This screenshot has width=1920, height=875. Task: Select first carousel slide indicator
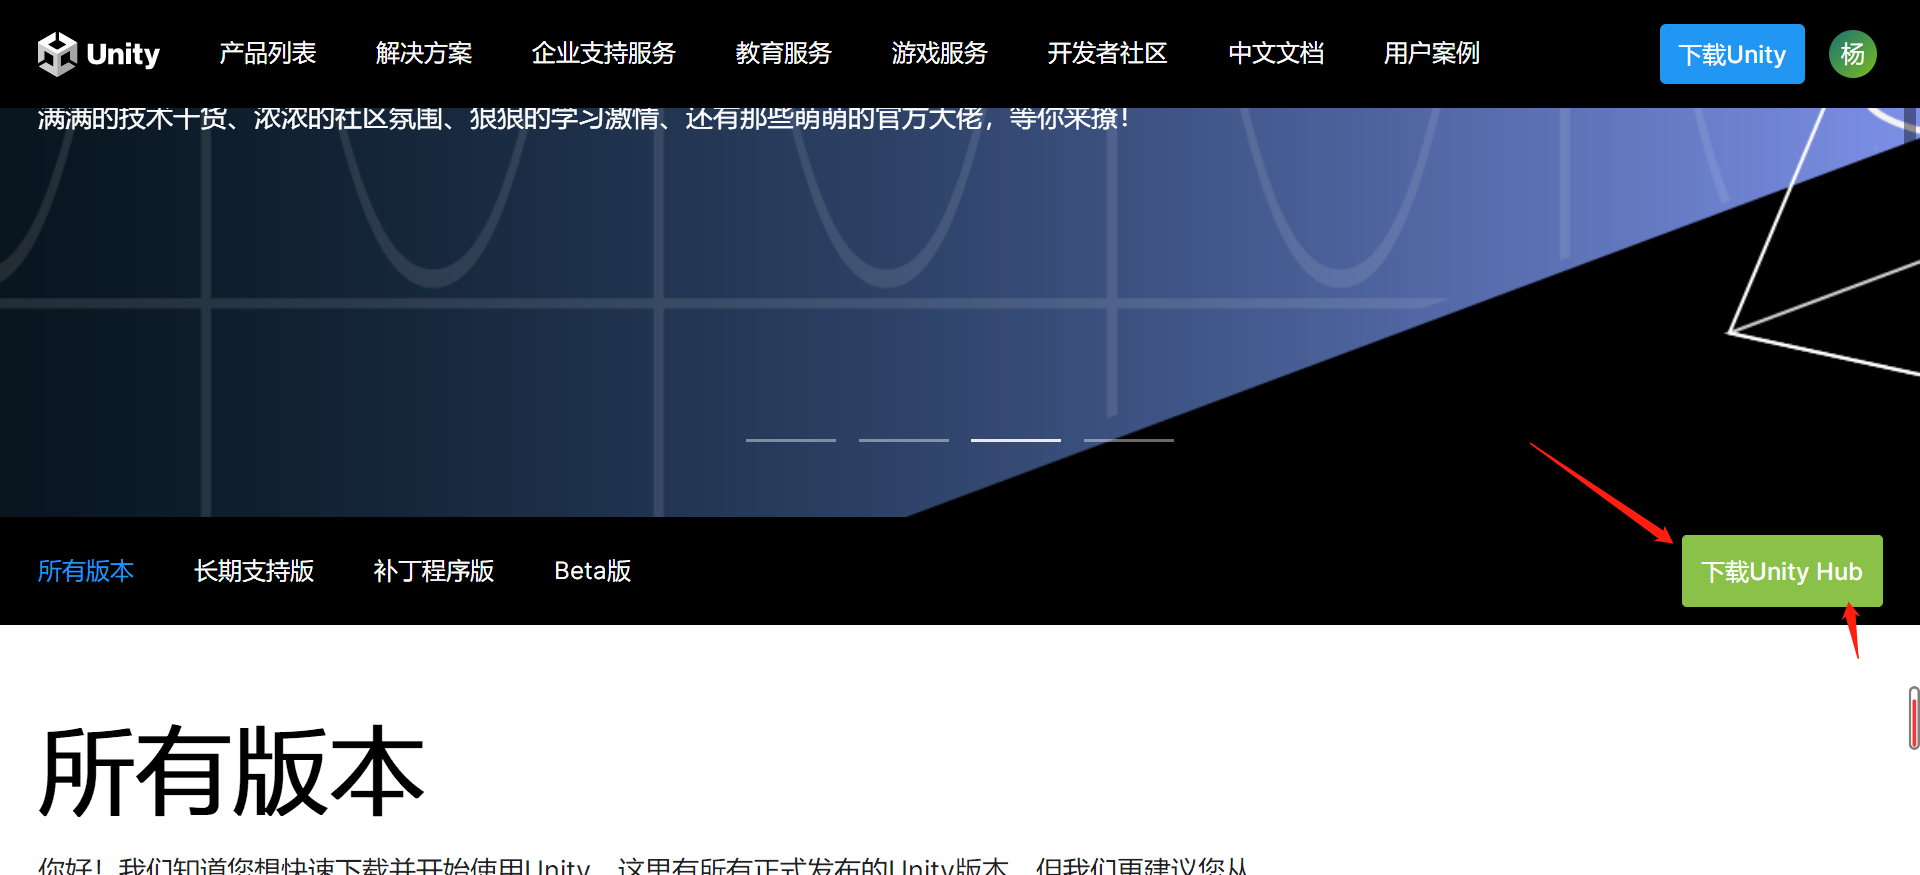(x=791, y=440)
